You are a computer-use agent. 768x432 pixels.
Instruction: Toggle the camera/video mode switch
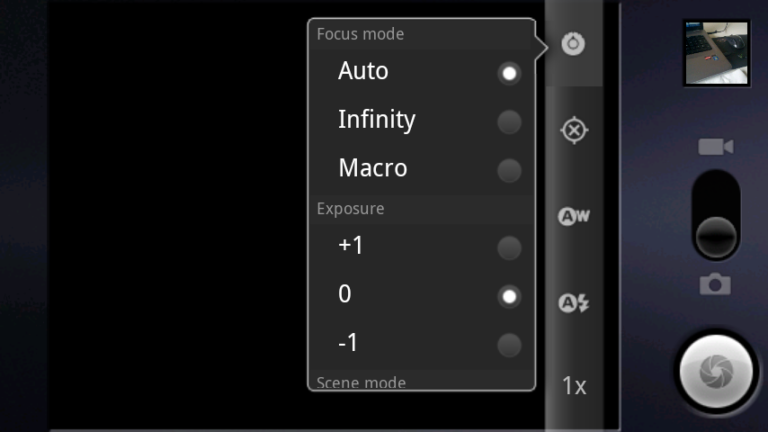[716, 217]
